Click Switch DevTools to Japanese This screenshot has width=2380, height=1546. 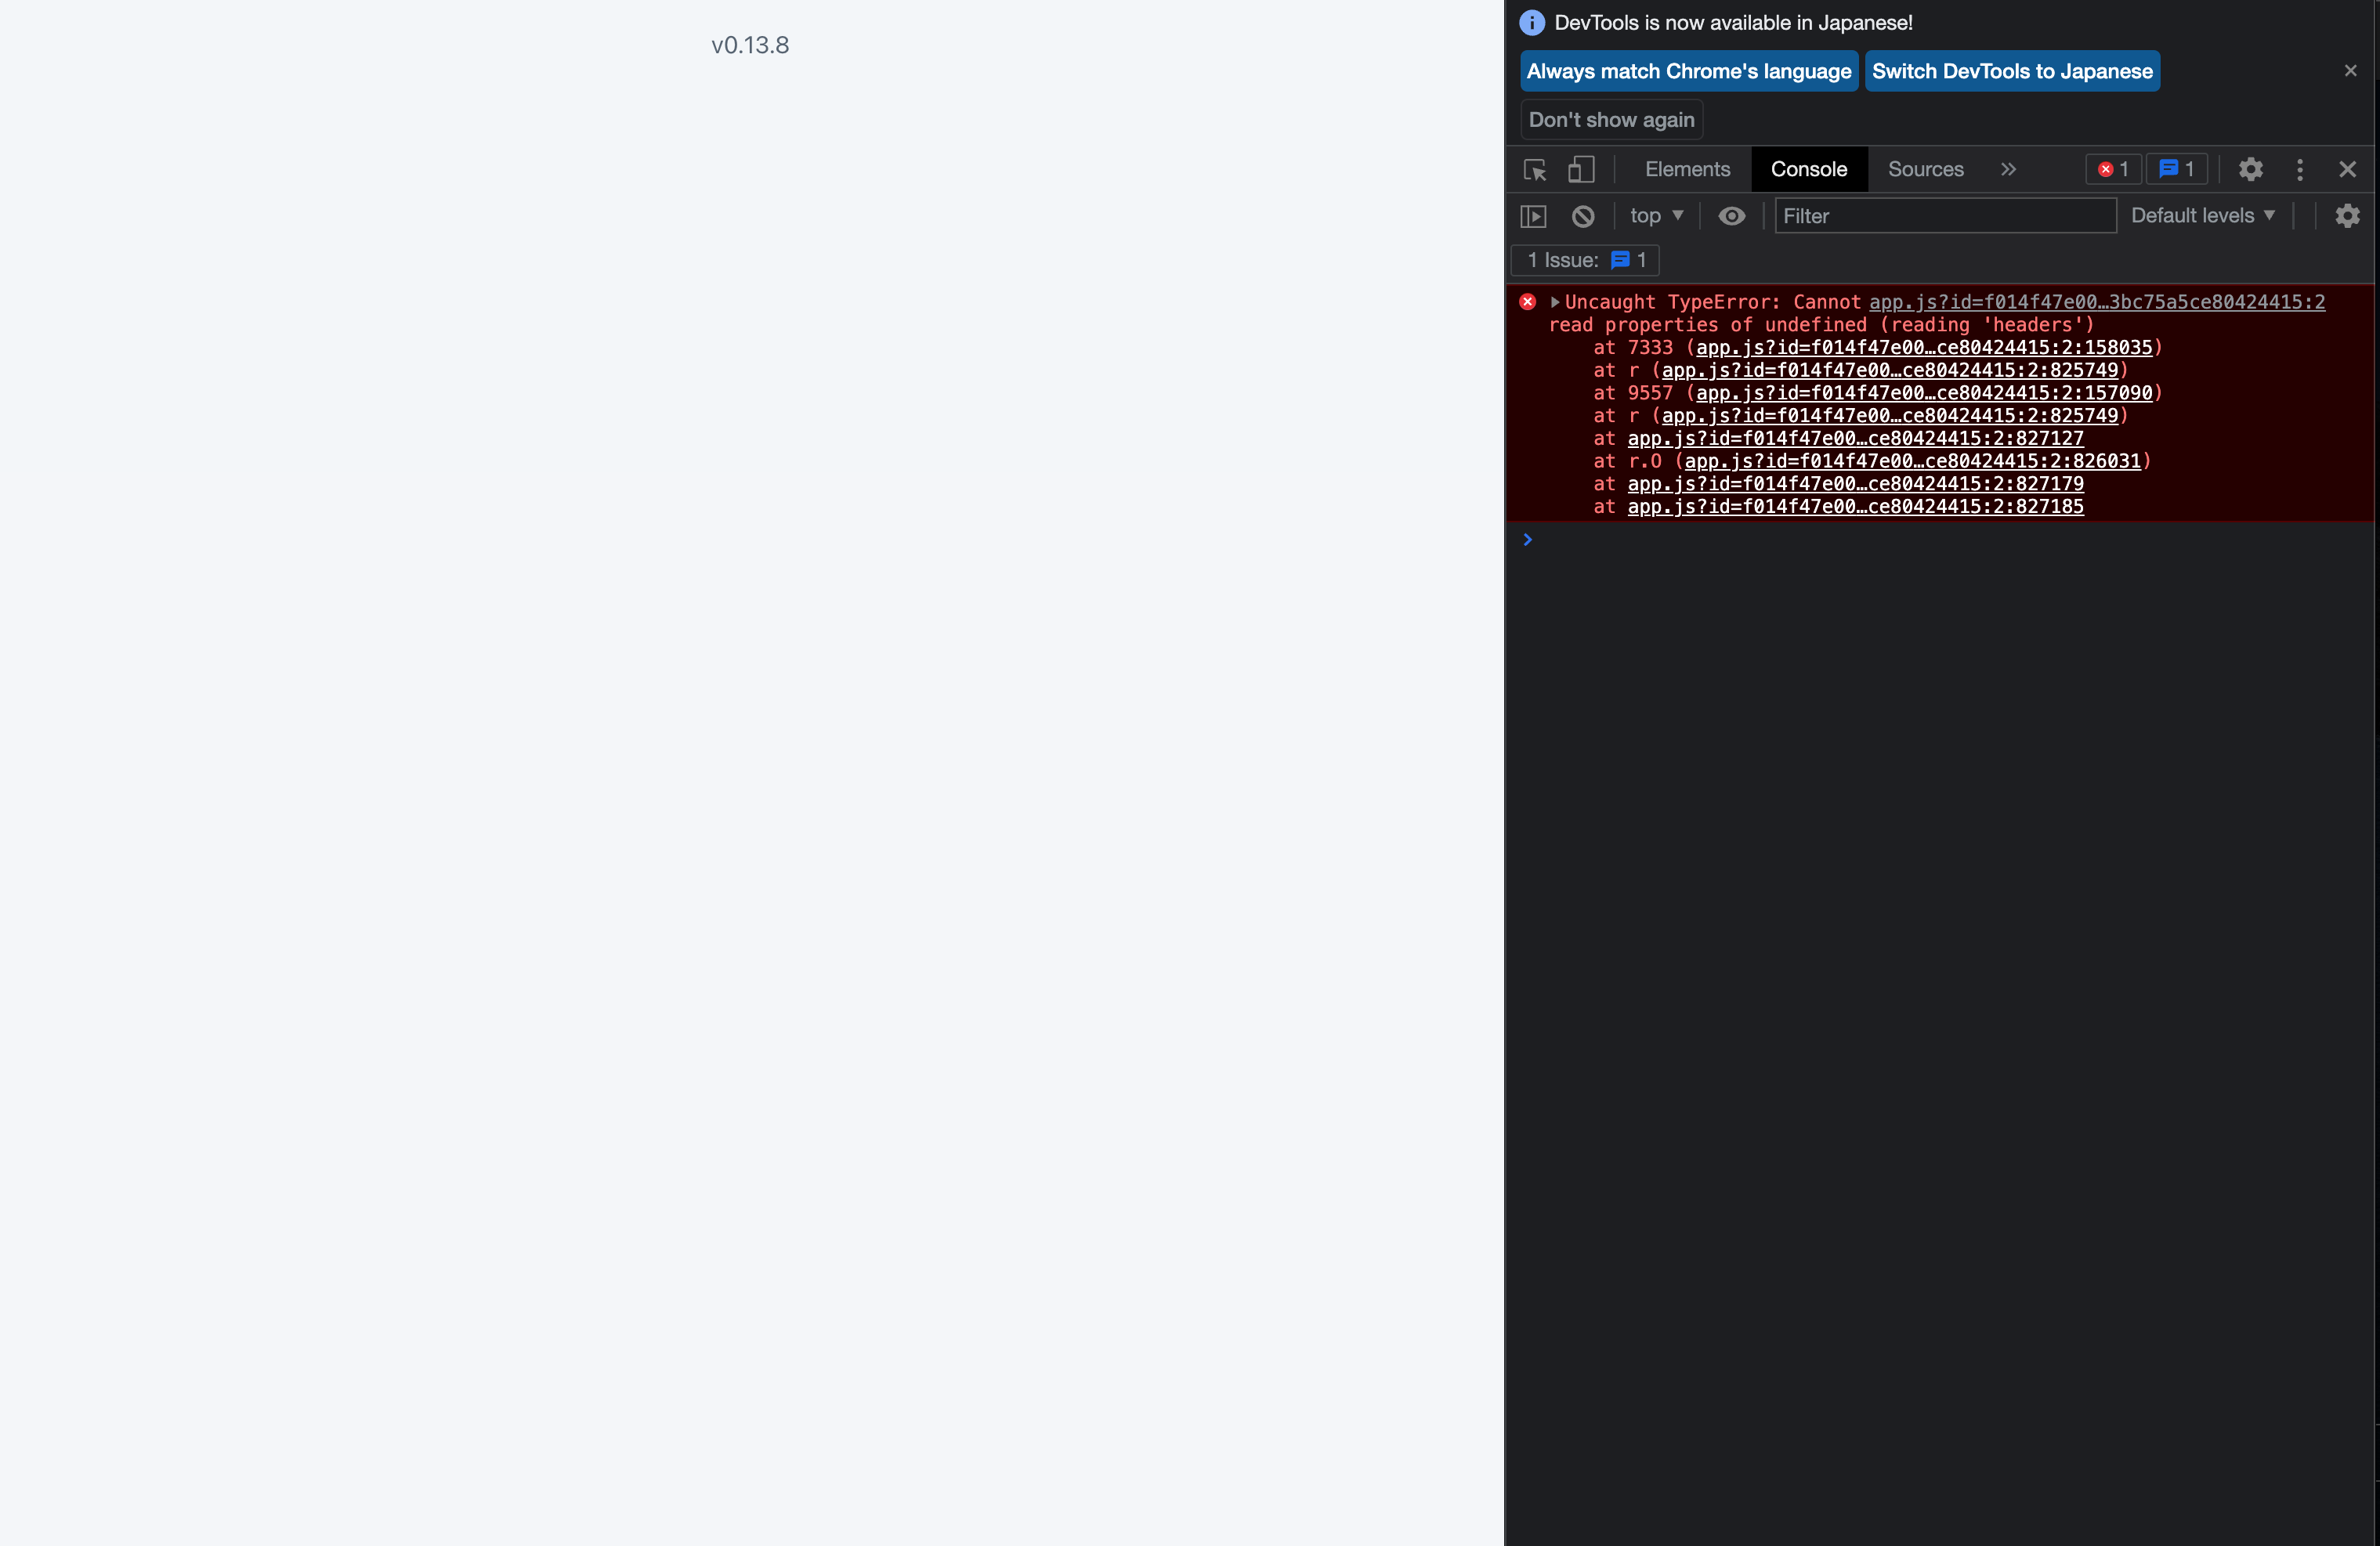2012,70
